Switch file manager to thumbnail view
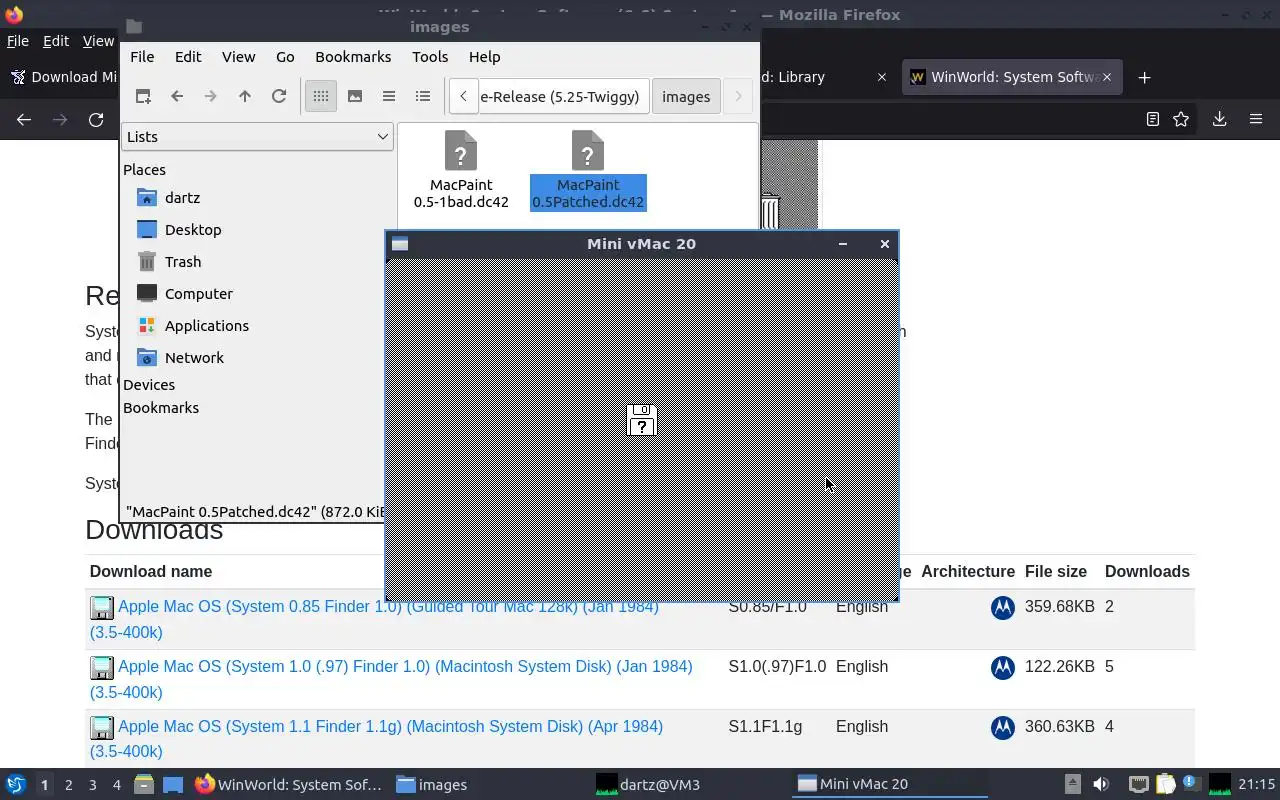This screenshot has width=1280, height=800. pyautogui.click(x=355, y=96)
